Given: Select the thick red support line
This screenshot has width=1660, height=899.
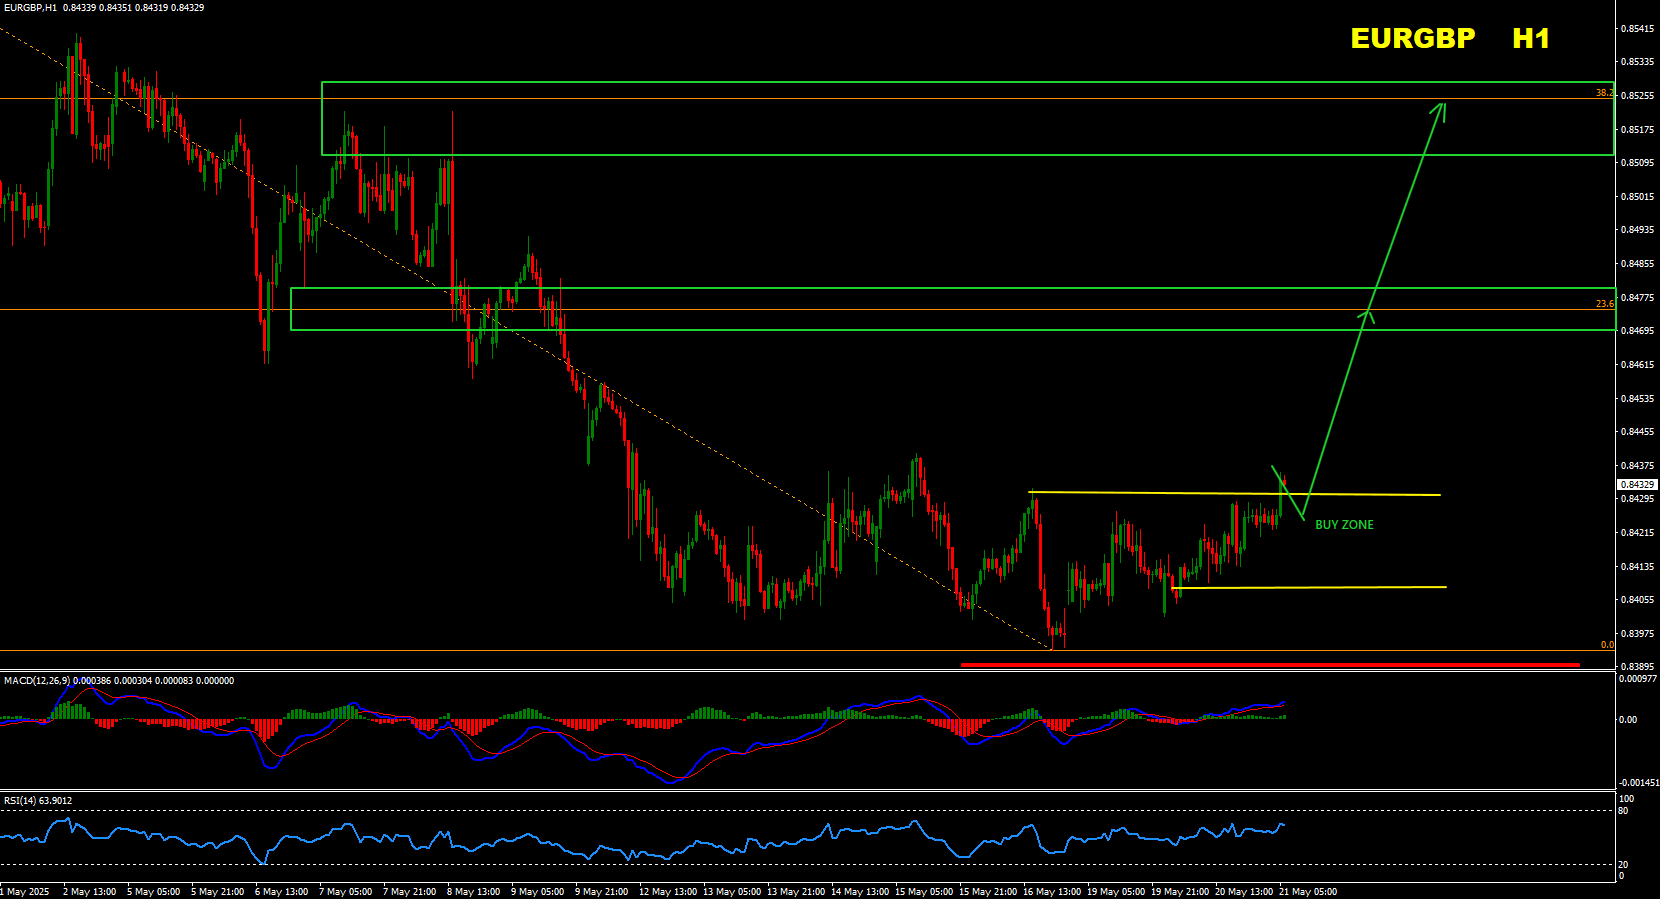Looking at the screenshot, I should (1270, 664).
